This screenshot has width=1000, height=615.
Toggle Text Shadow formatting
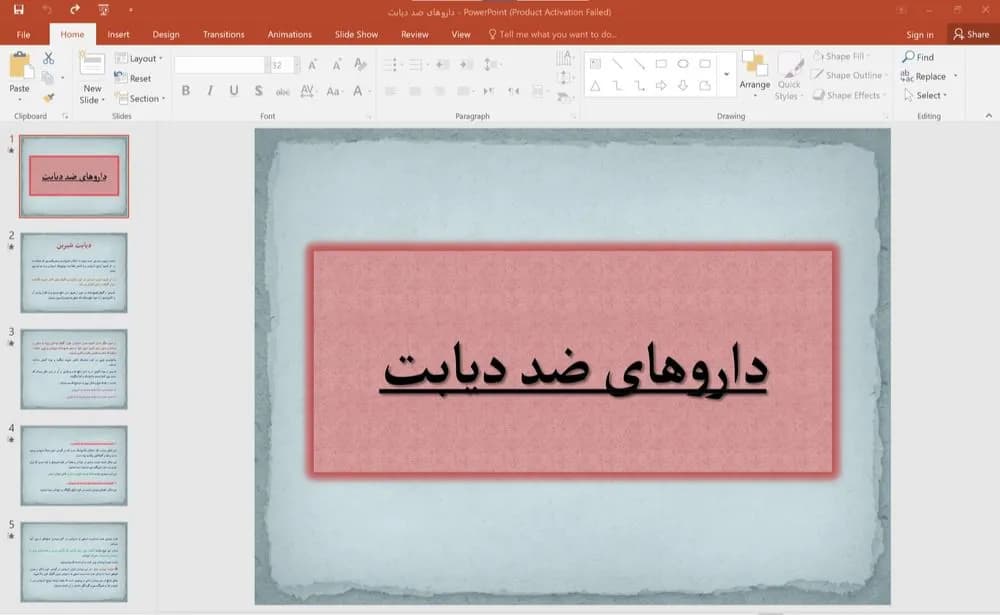258,91
